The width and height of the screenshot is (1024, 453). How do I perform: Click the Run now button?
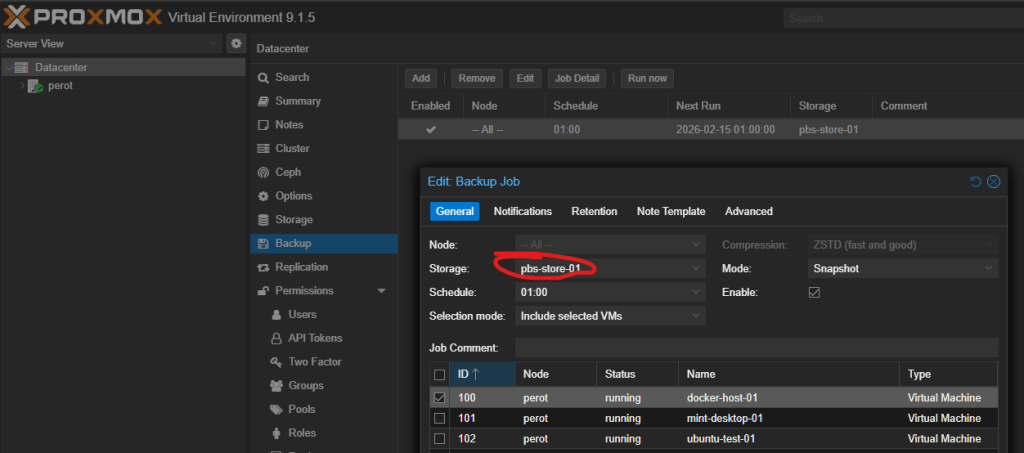[x=646, y=78]
